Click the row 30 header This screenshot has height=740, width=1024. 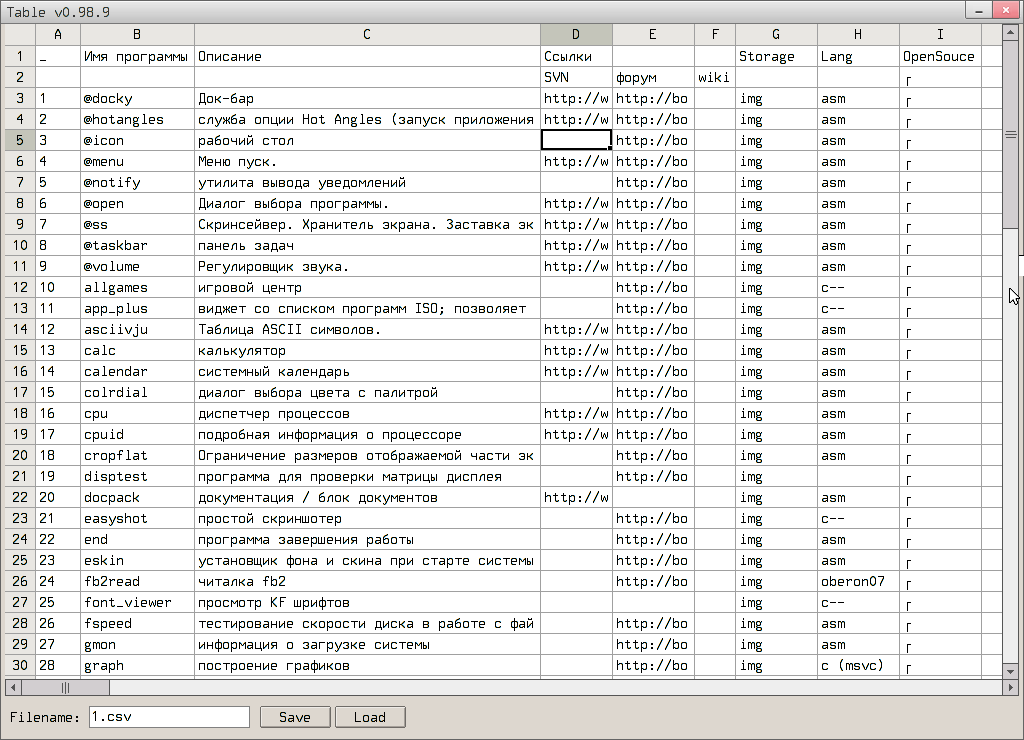tap(20, 666)
